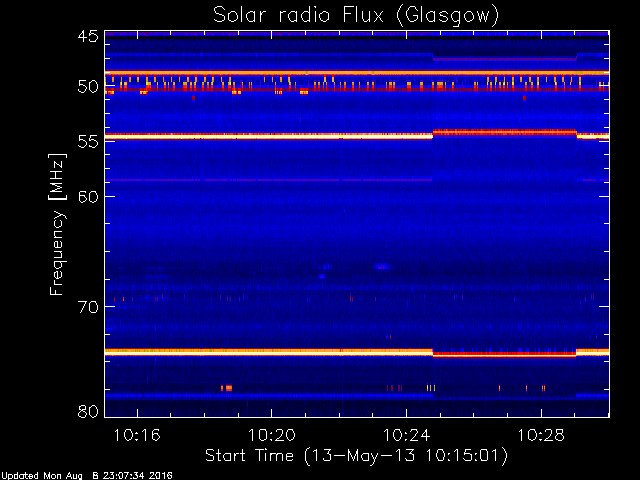640x480 pixels.
Task: Click the '45' frequency tick label
Action: click(88, 36)
